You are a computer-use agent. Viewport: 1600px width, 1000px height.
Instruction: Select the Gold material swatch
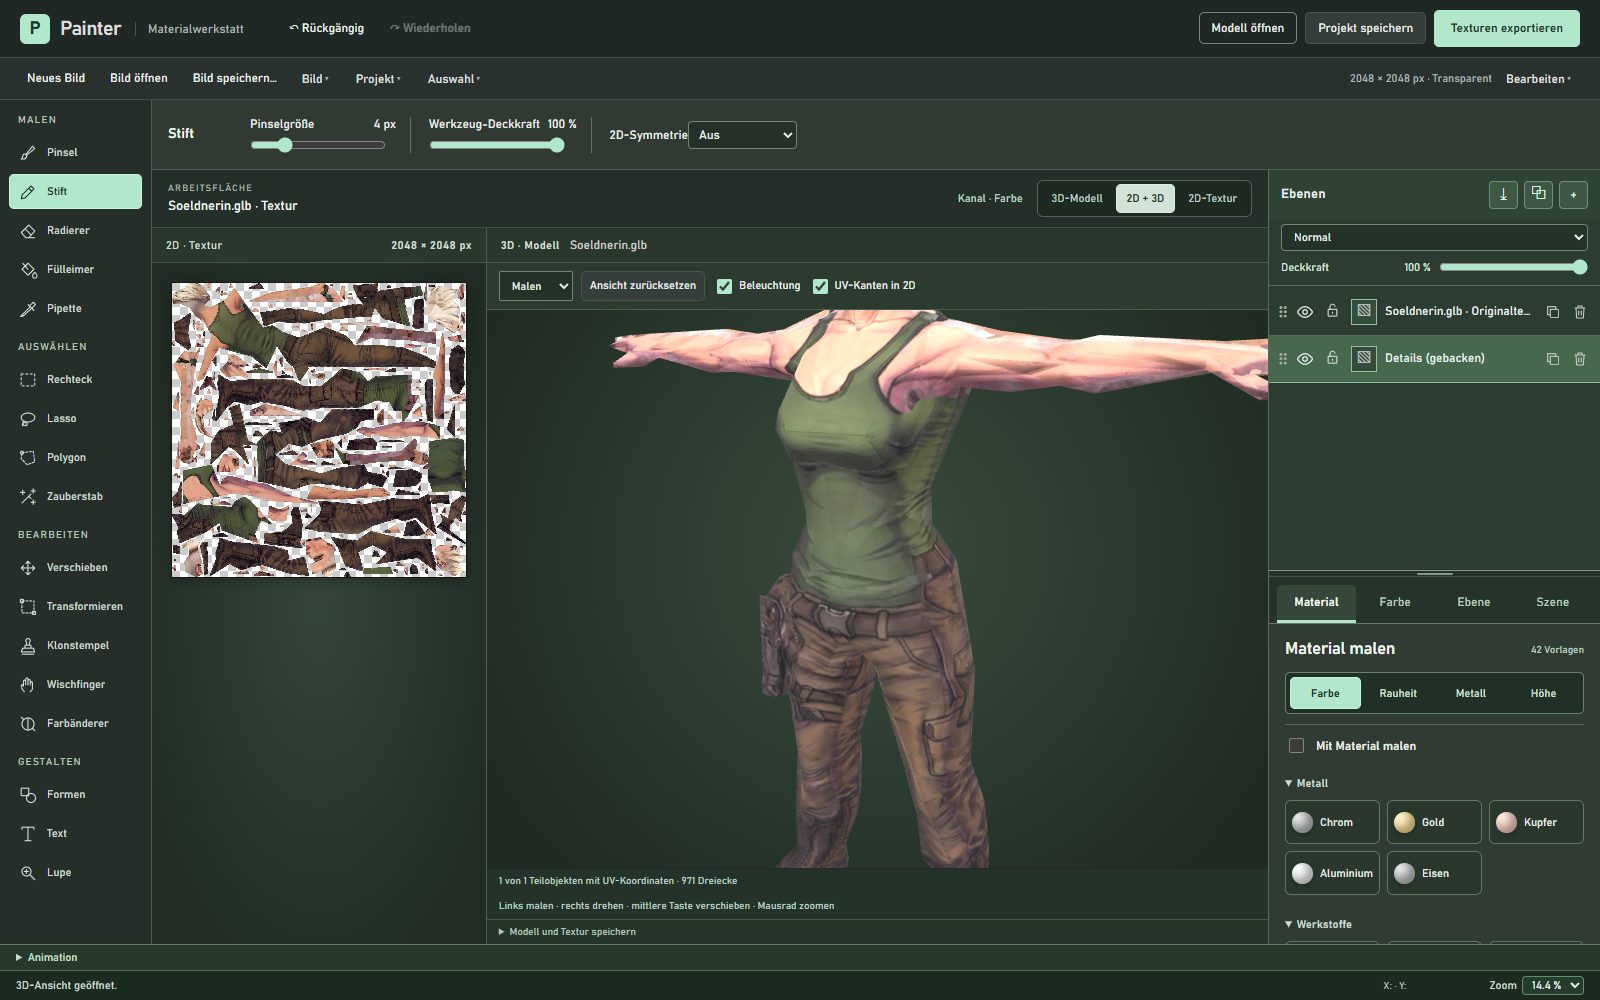point(1433,822)
